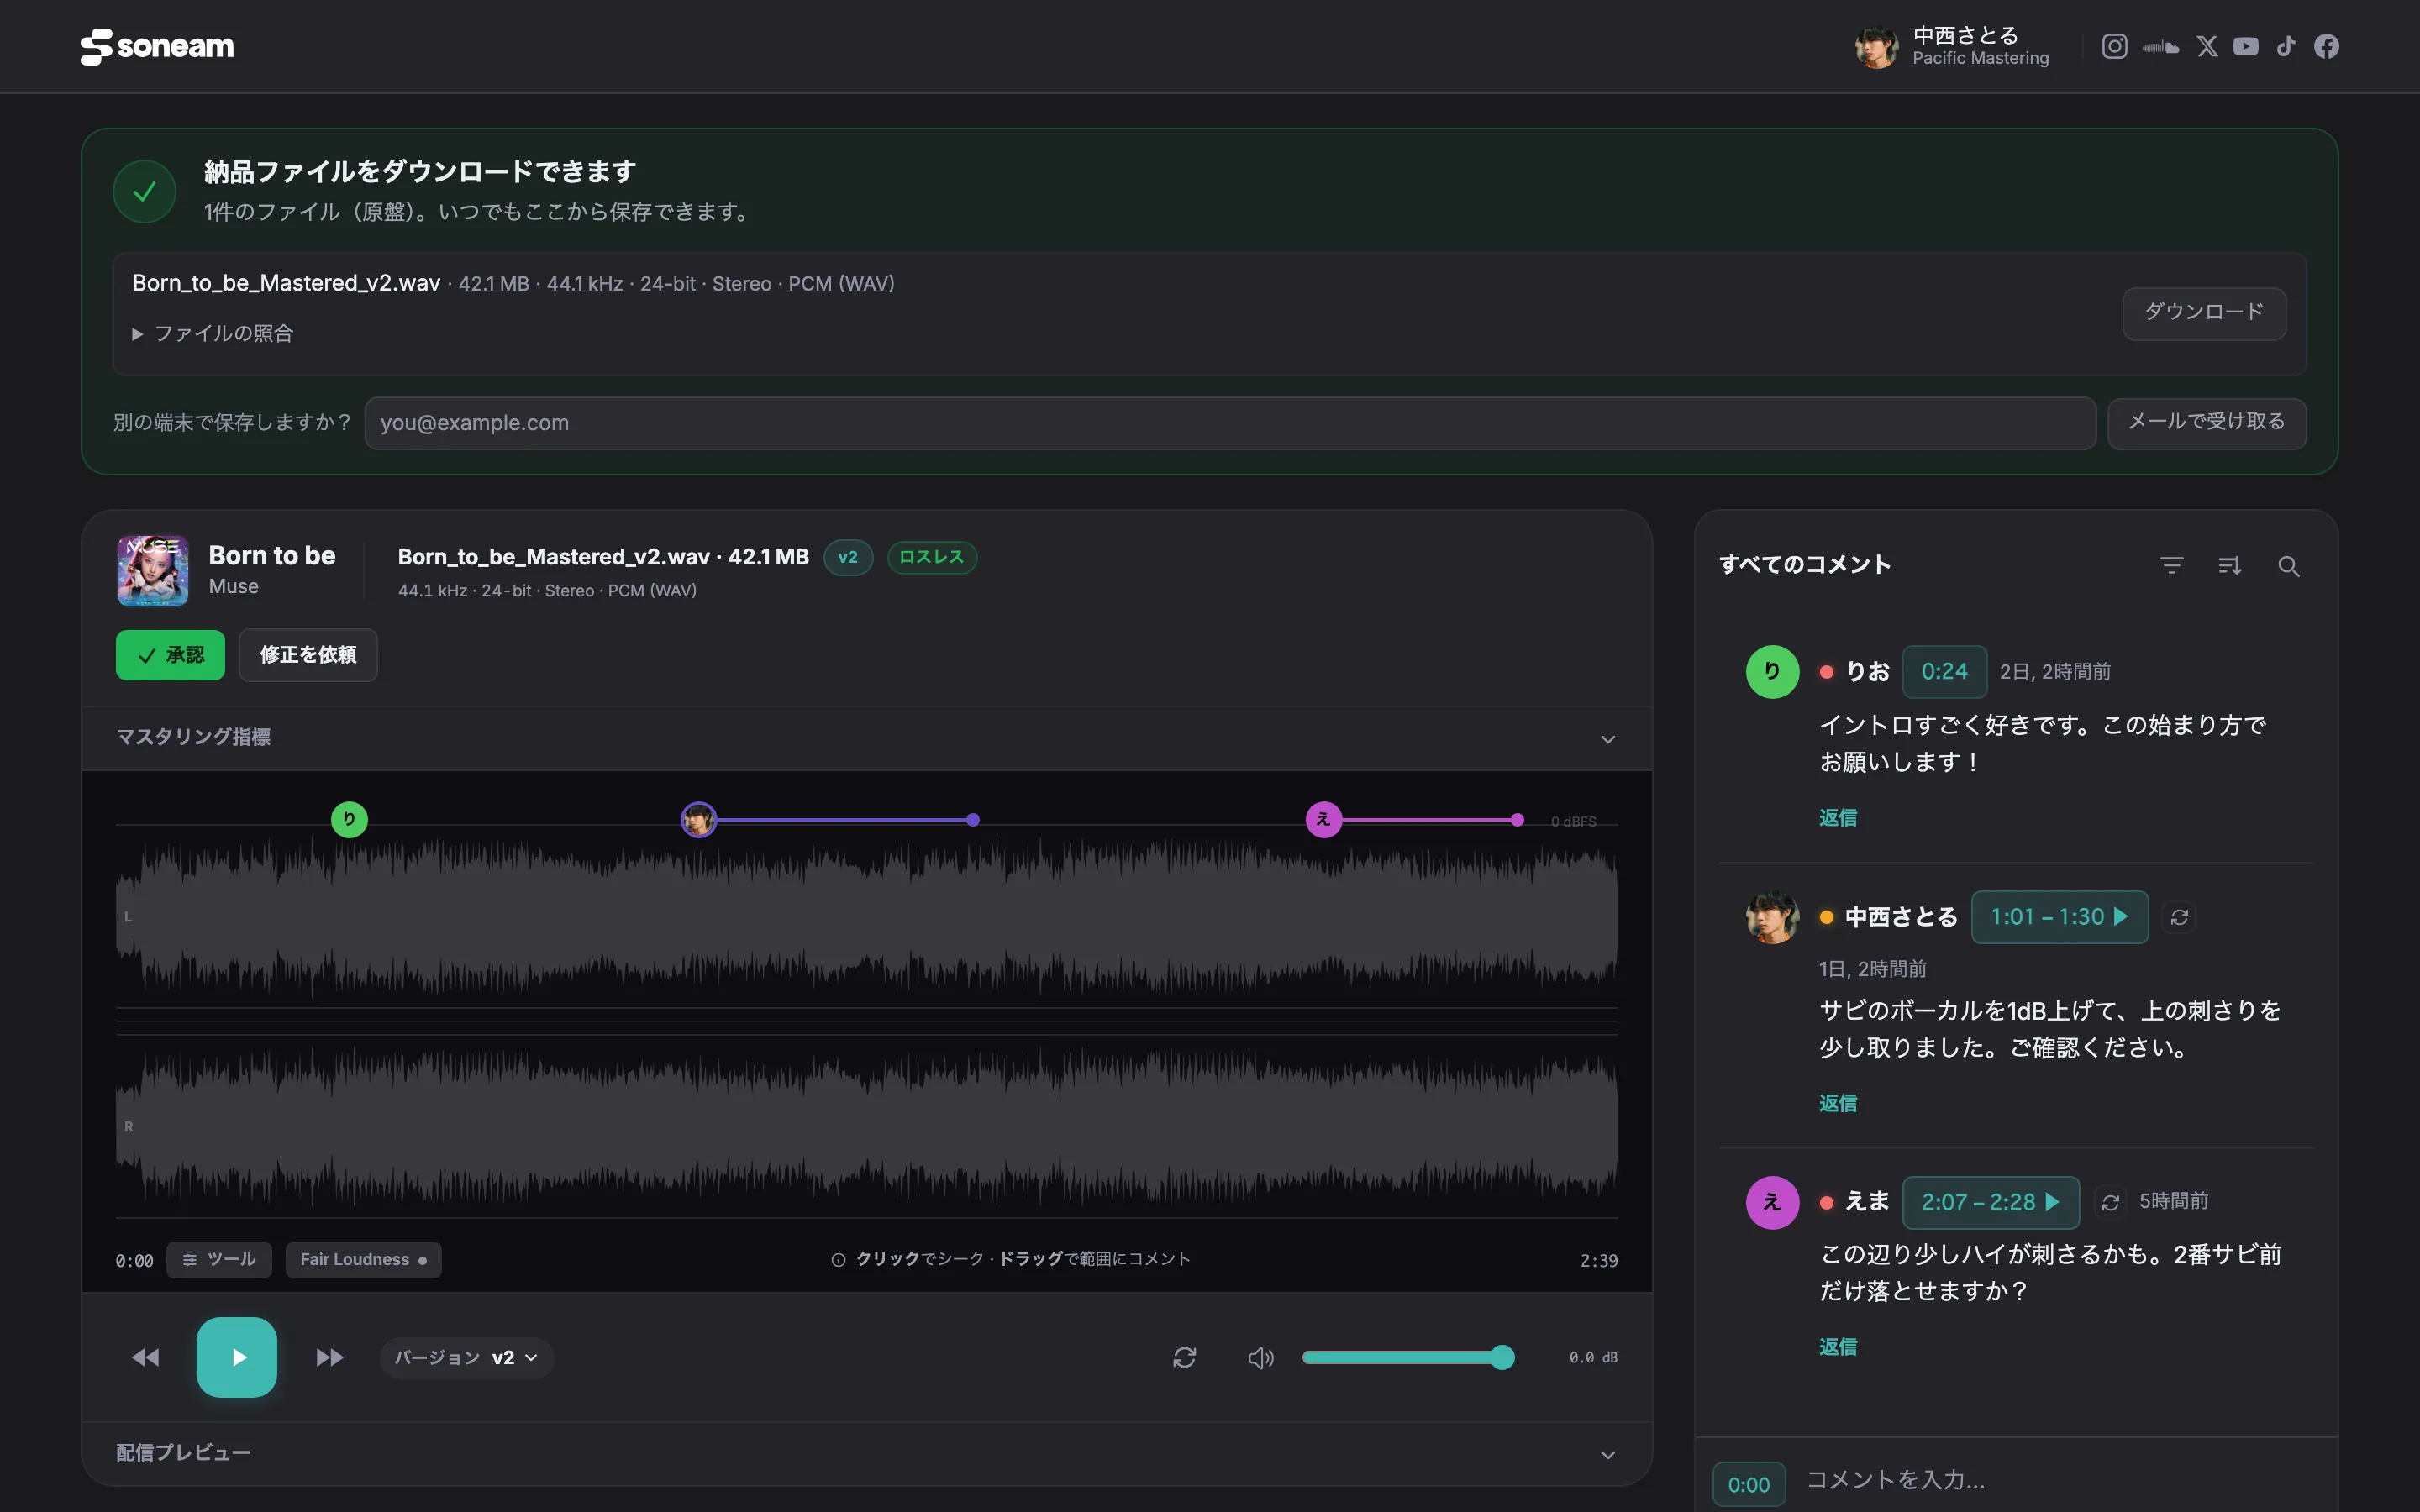Click the Born to be album artwork

click(152, 571)
